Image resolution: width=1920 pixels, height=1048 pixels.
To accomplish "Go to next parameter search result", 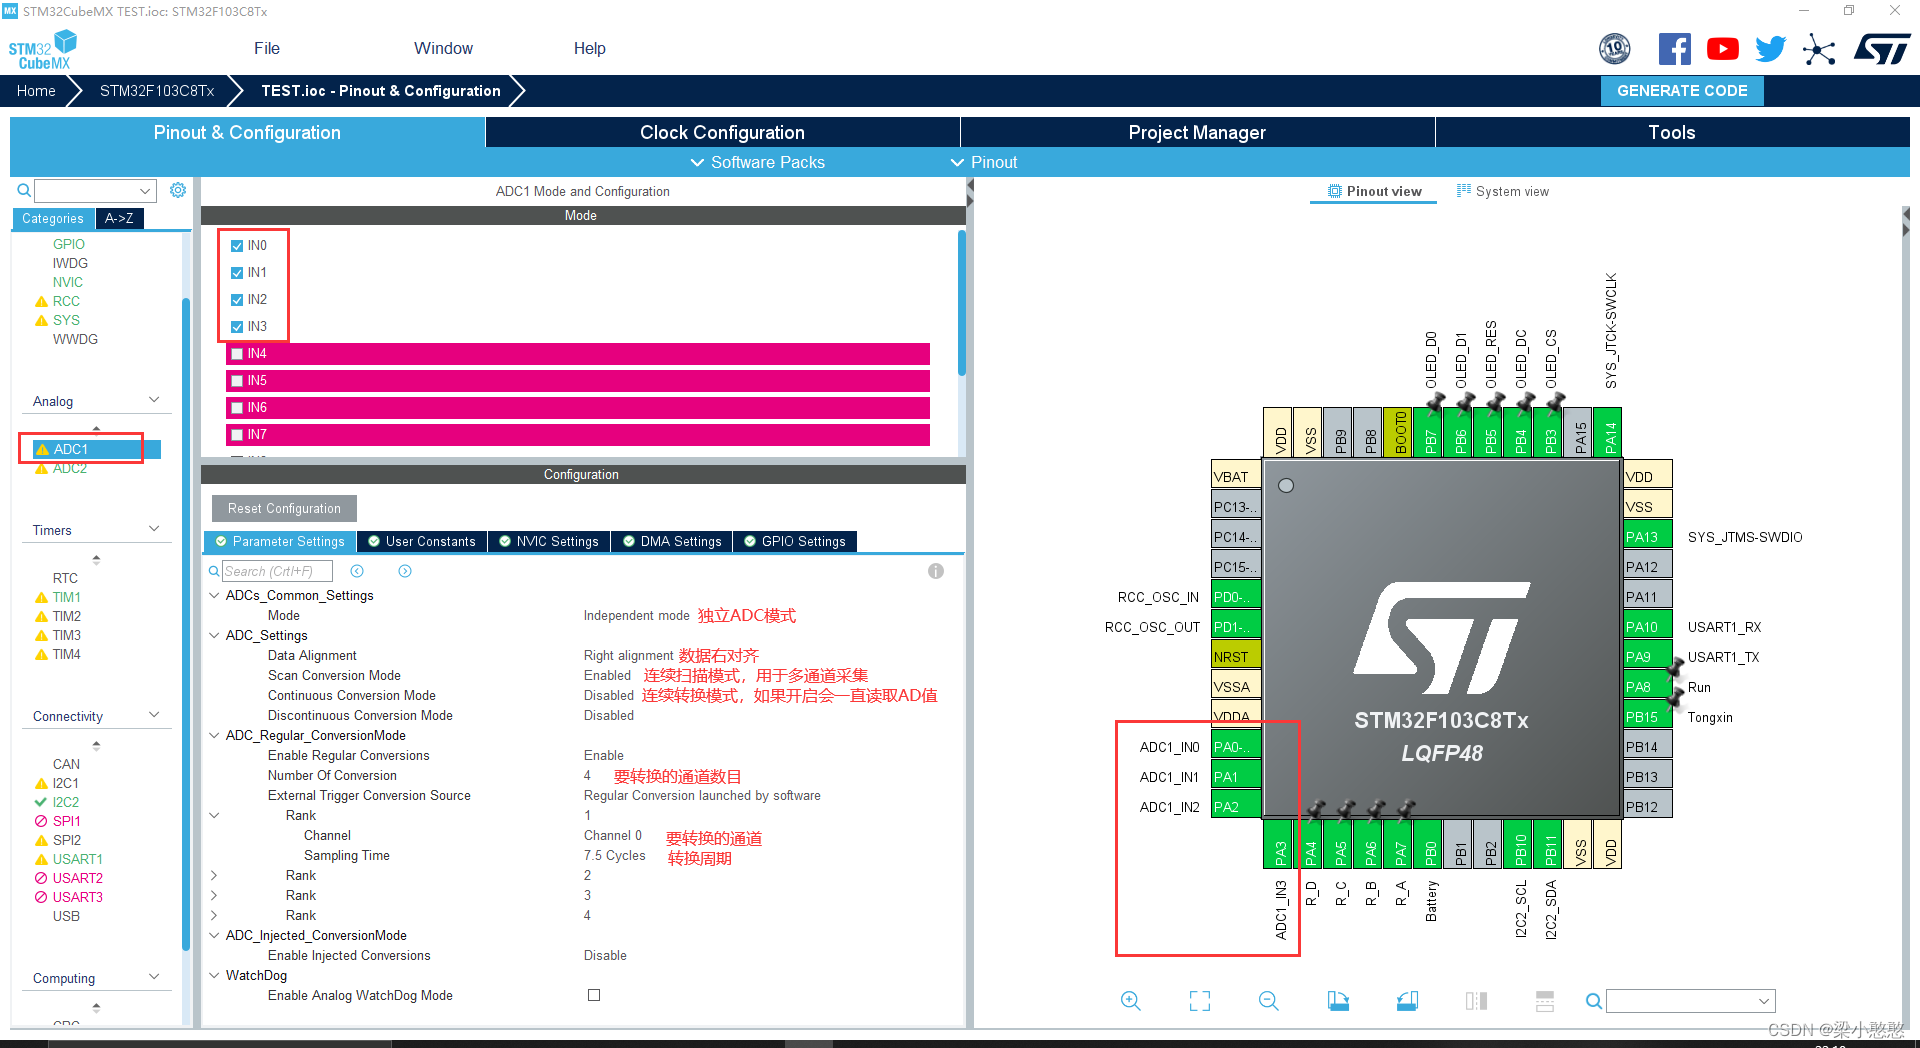I will 405,571.
